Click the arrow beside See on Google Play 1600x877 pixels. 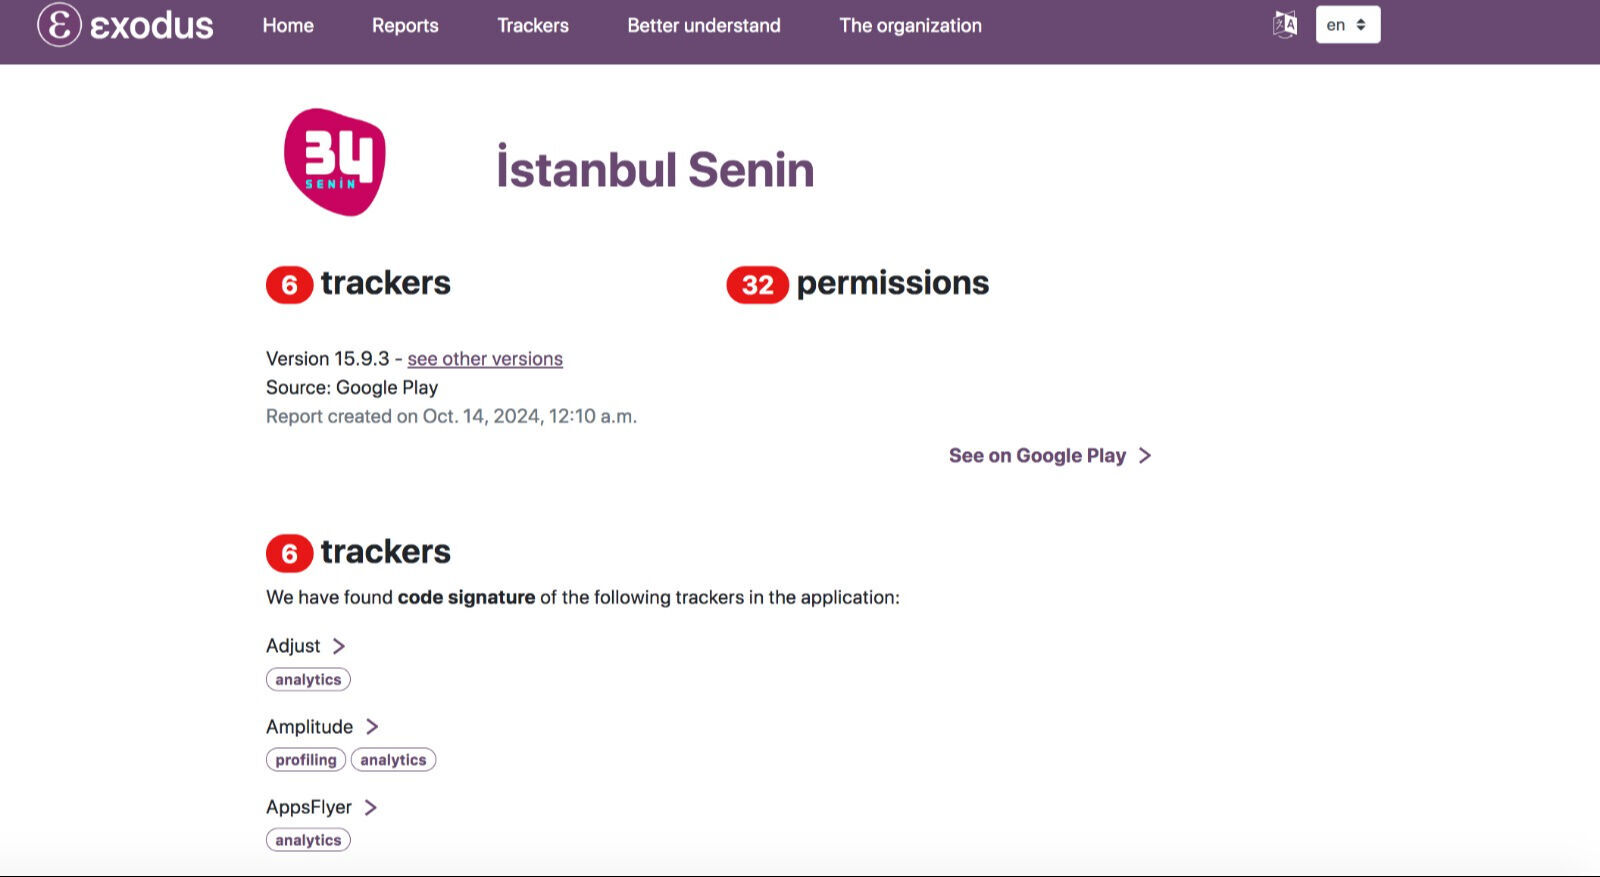point(1145,455)
